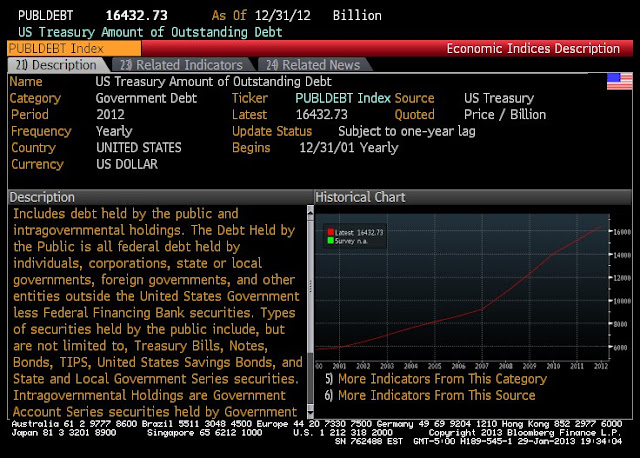Click the Period value 2012
Viewport: 640px width, 458px height.
click(x=110, y=115)
